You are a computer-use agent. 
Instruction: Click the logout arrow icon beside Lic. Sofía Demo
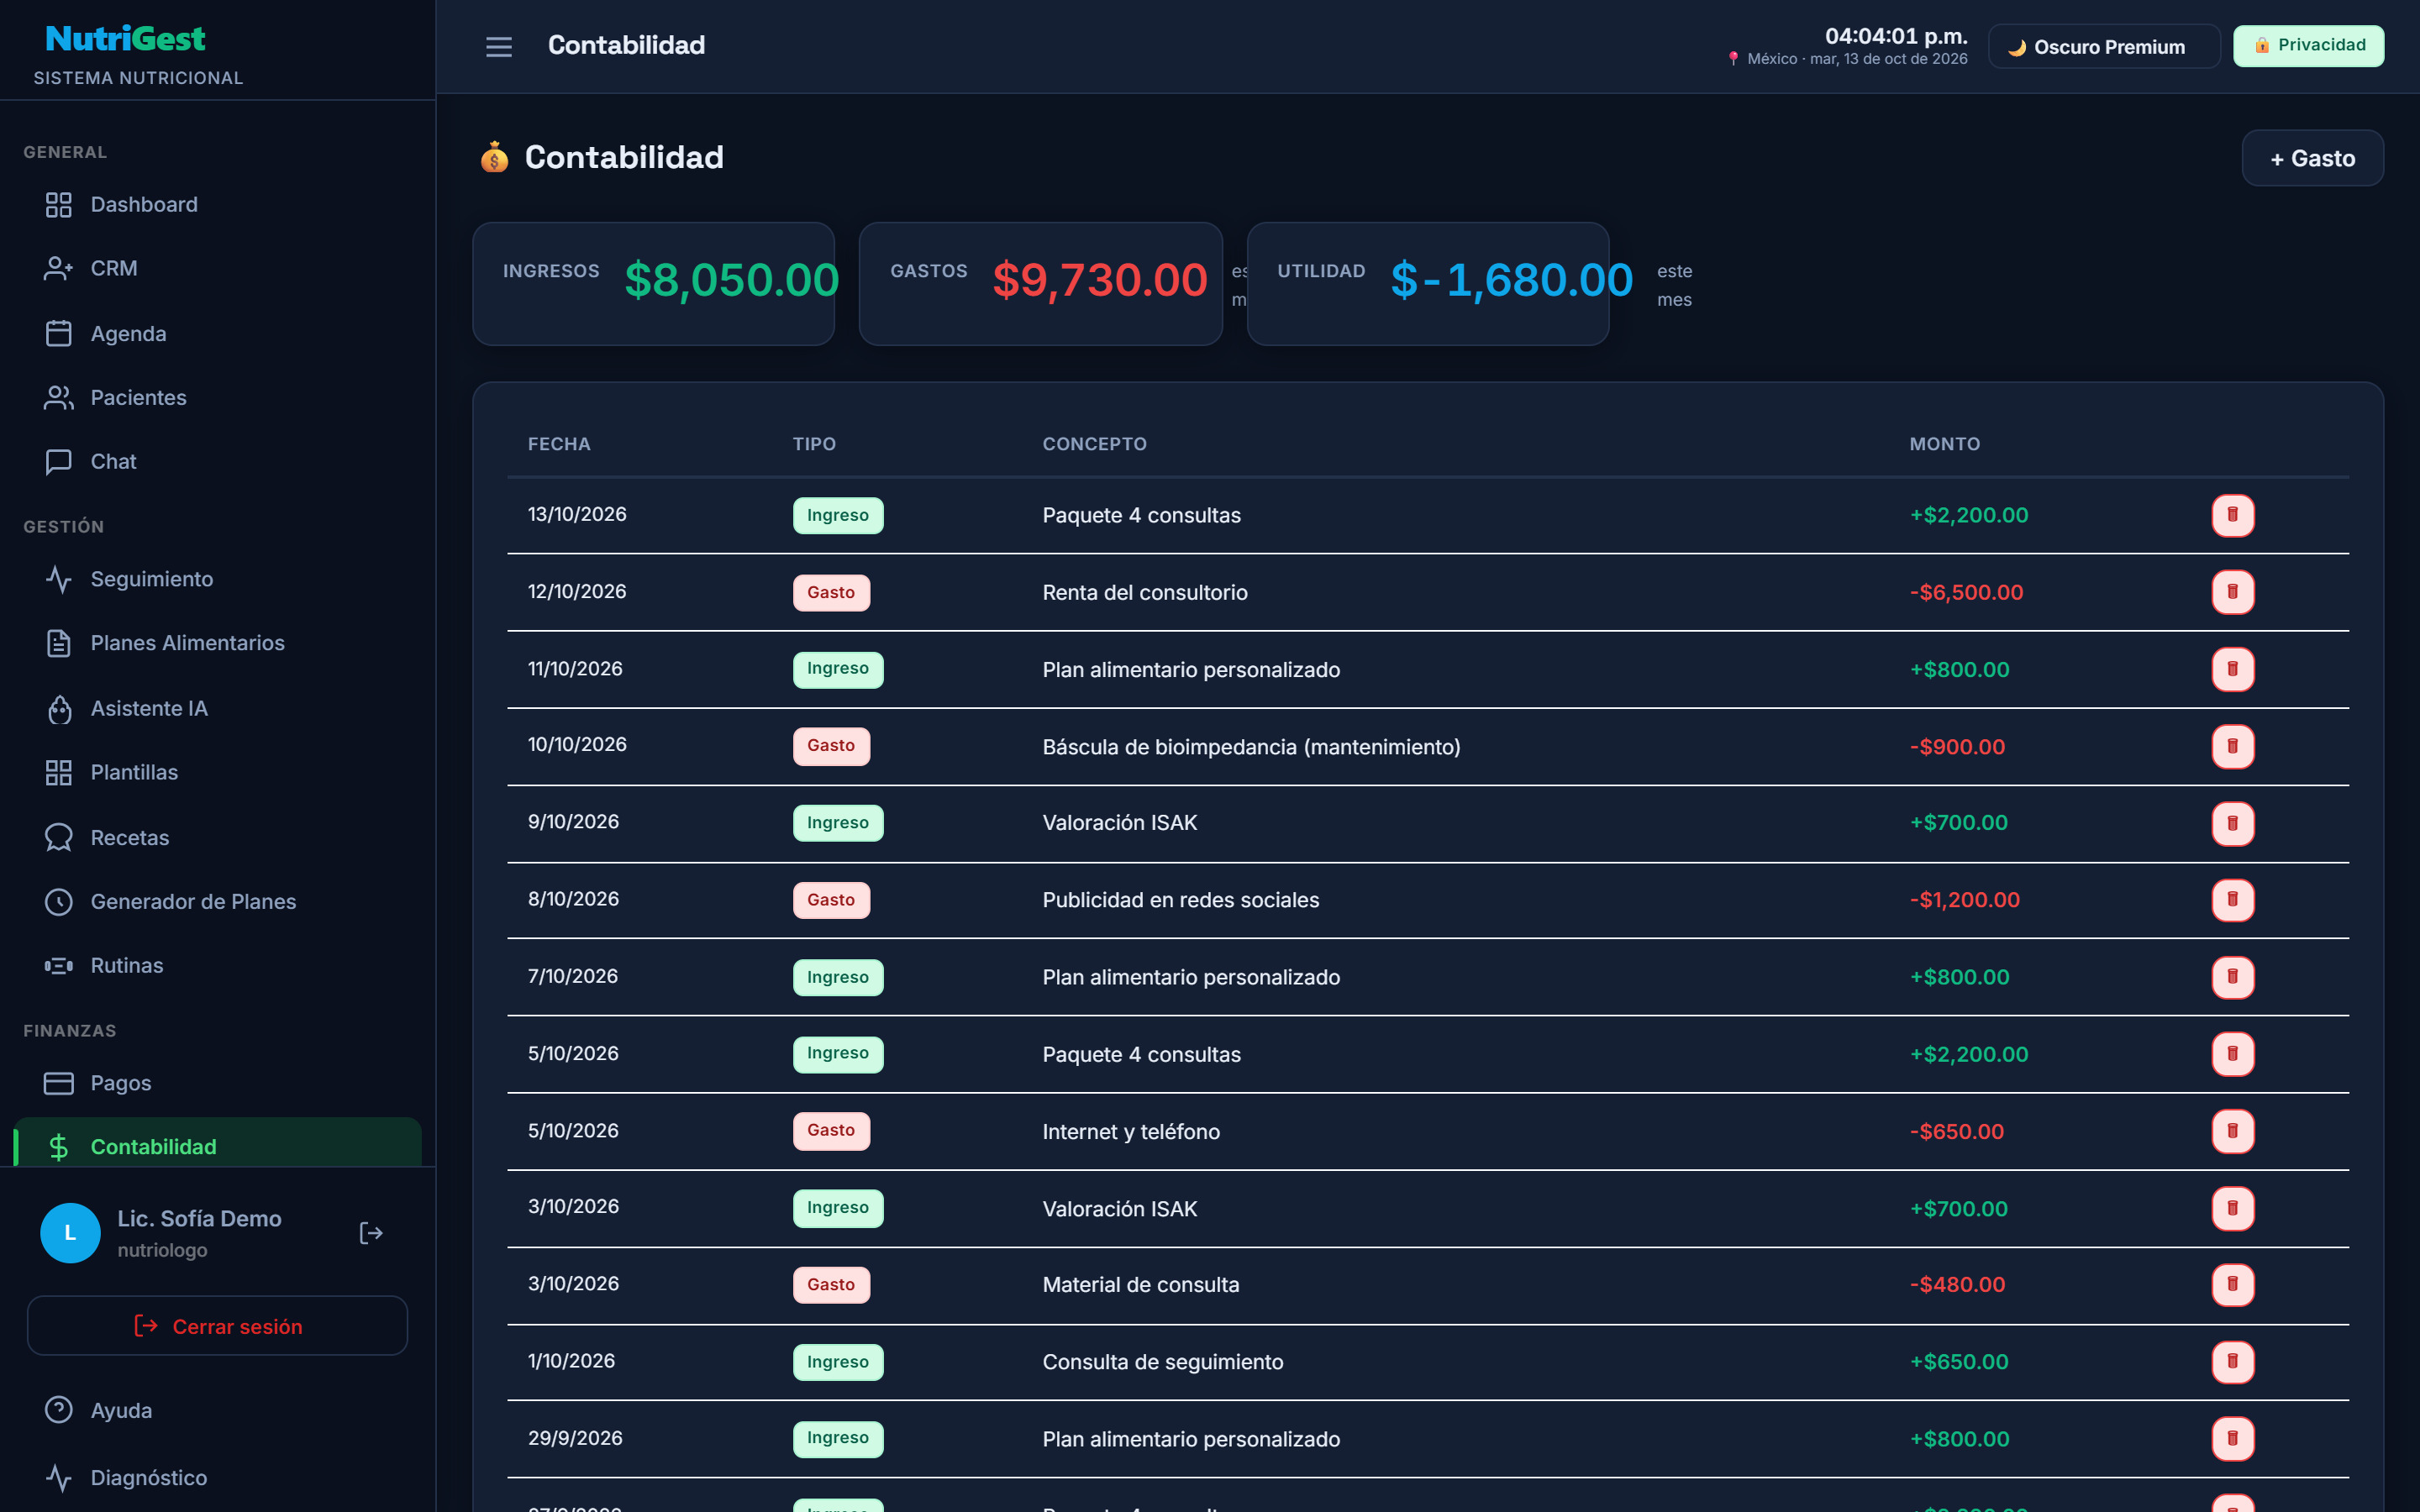371,1233
